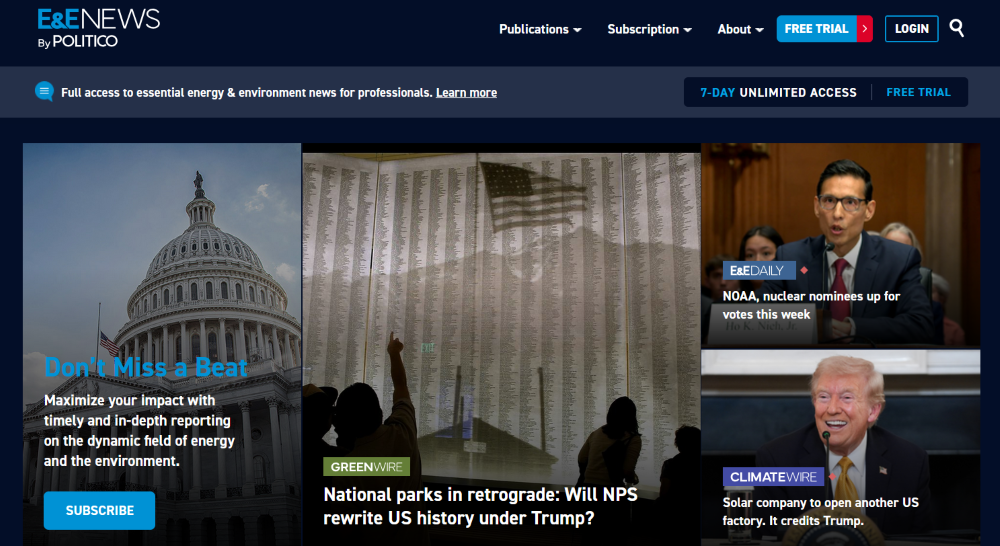Image resolution: width=1000 pixels, height=546 pixels.
Task: Click the red arrow on Free Trial button
Action: tap(864, 29)
